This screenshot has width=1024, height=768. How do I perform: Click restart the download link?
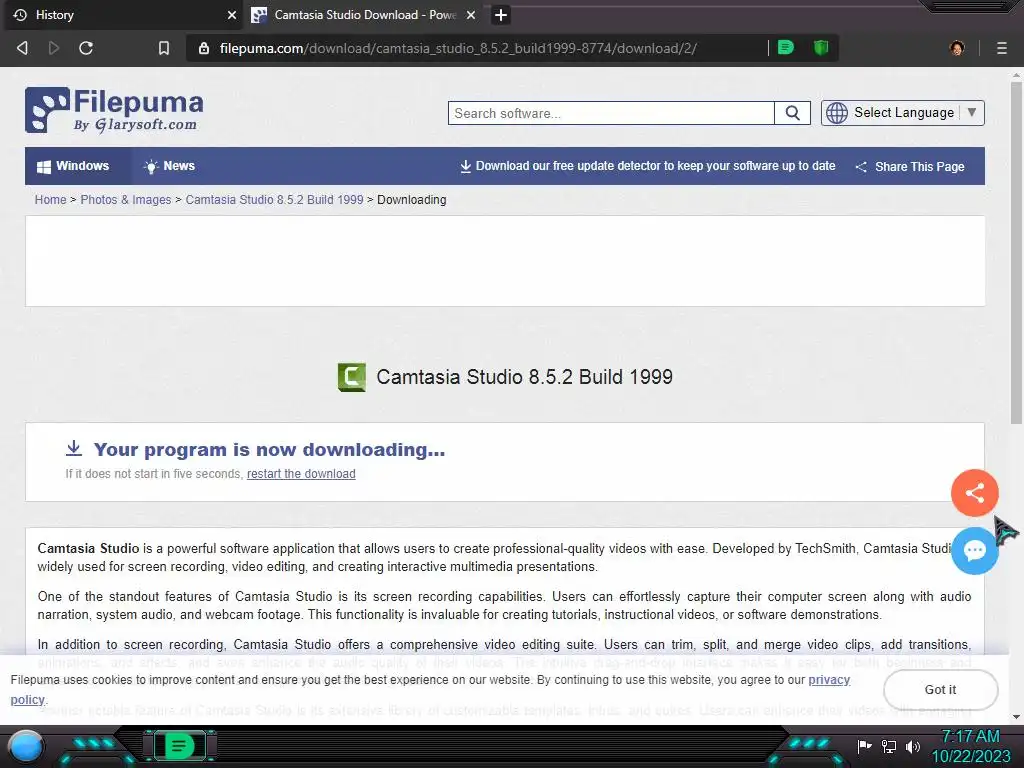pyautogui.click(x=301, y=473)
